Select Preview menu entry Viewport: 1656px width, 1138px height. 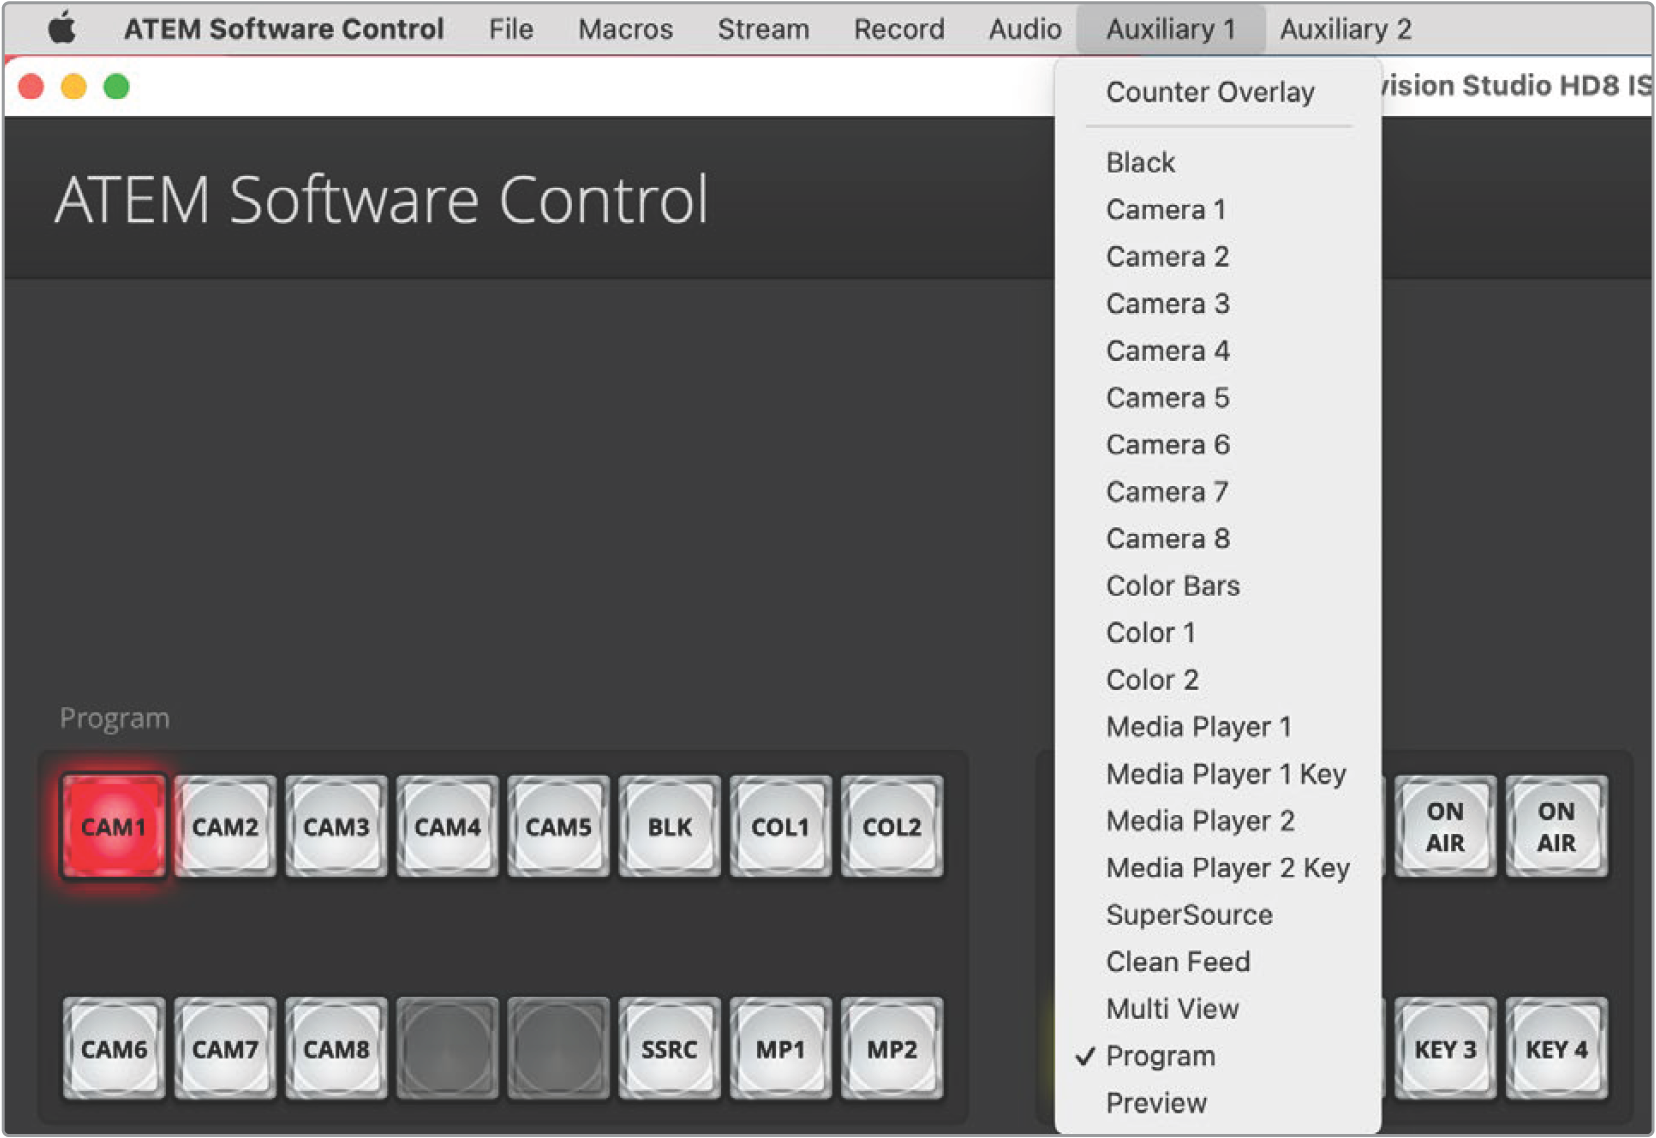click(x=1218, y=1102)
